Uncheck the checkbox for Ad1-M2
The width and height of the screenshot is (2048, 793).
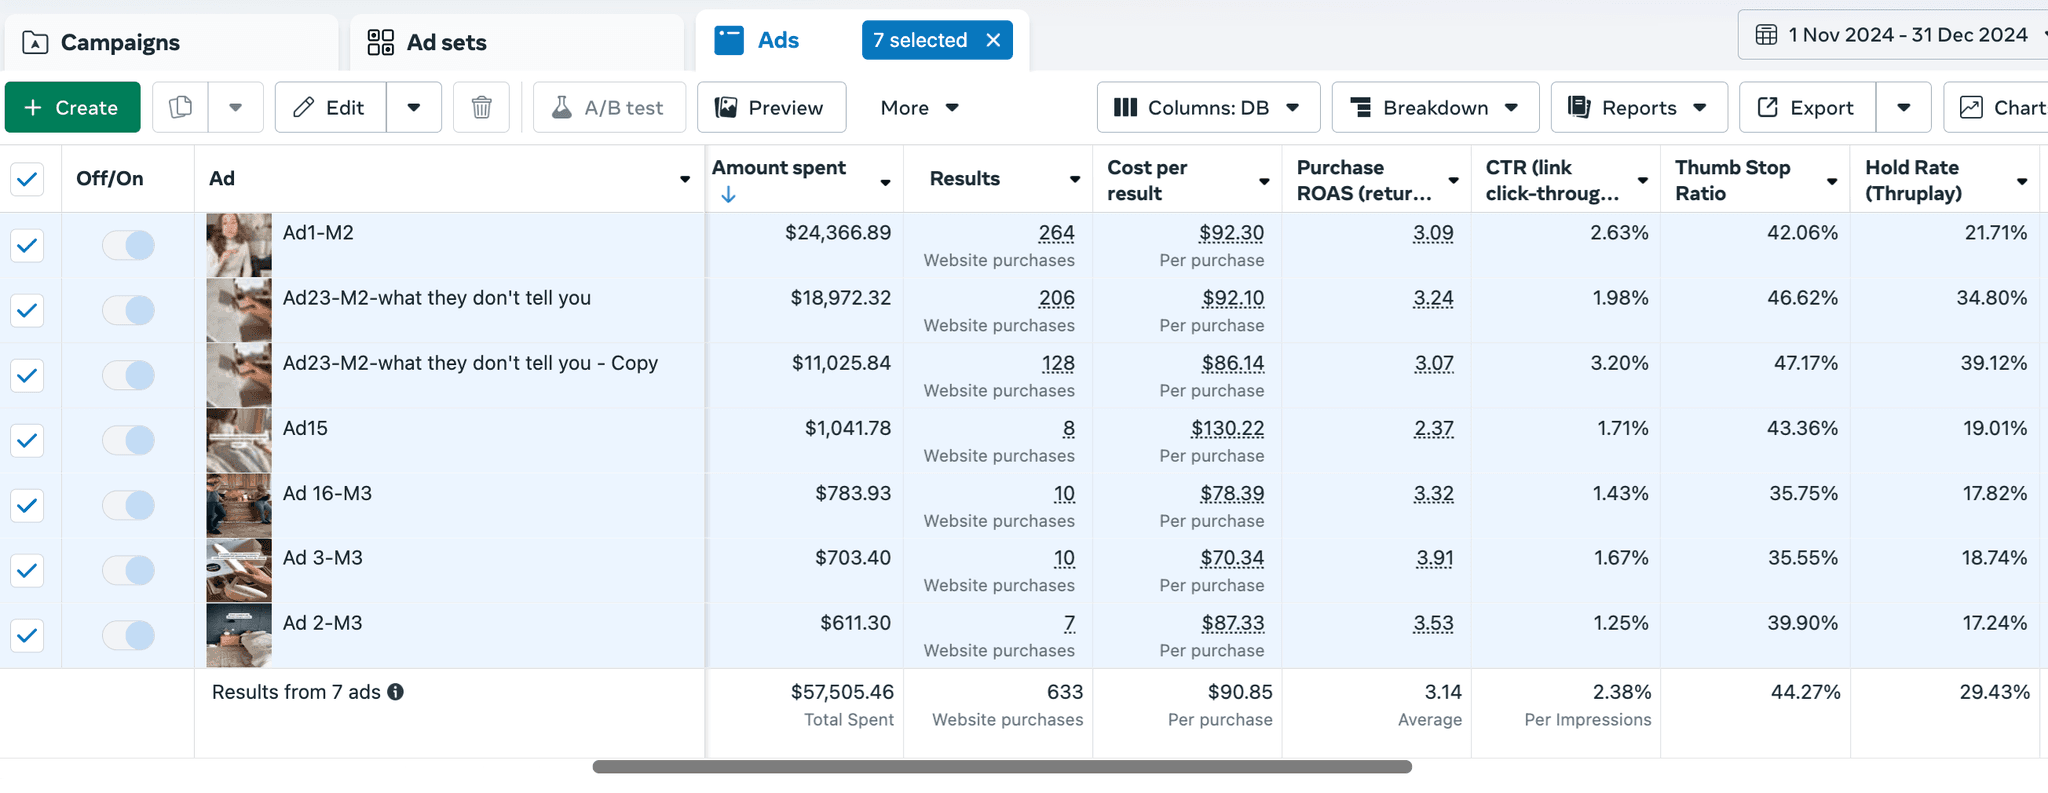[27, 245]
